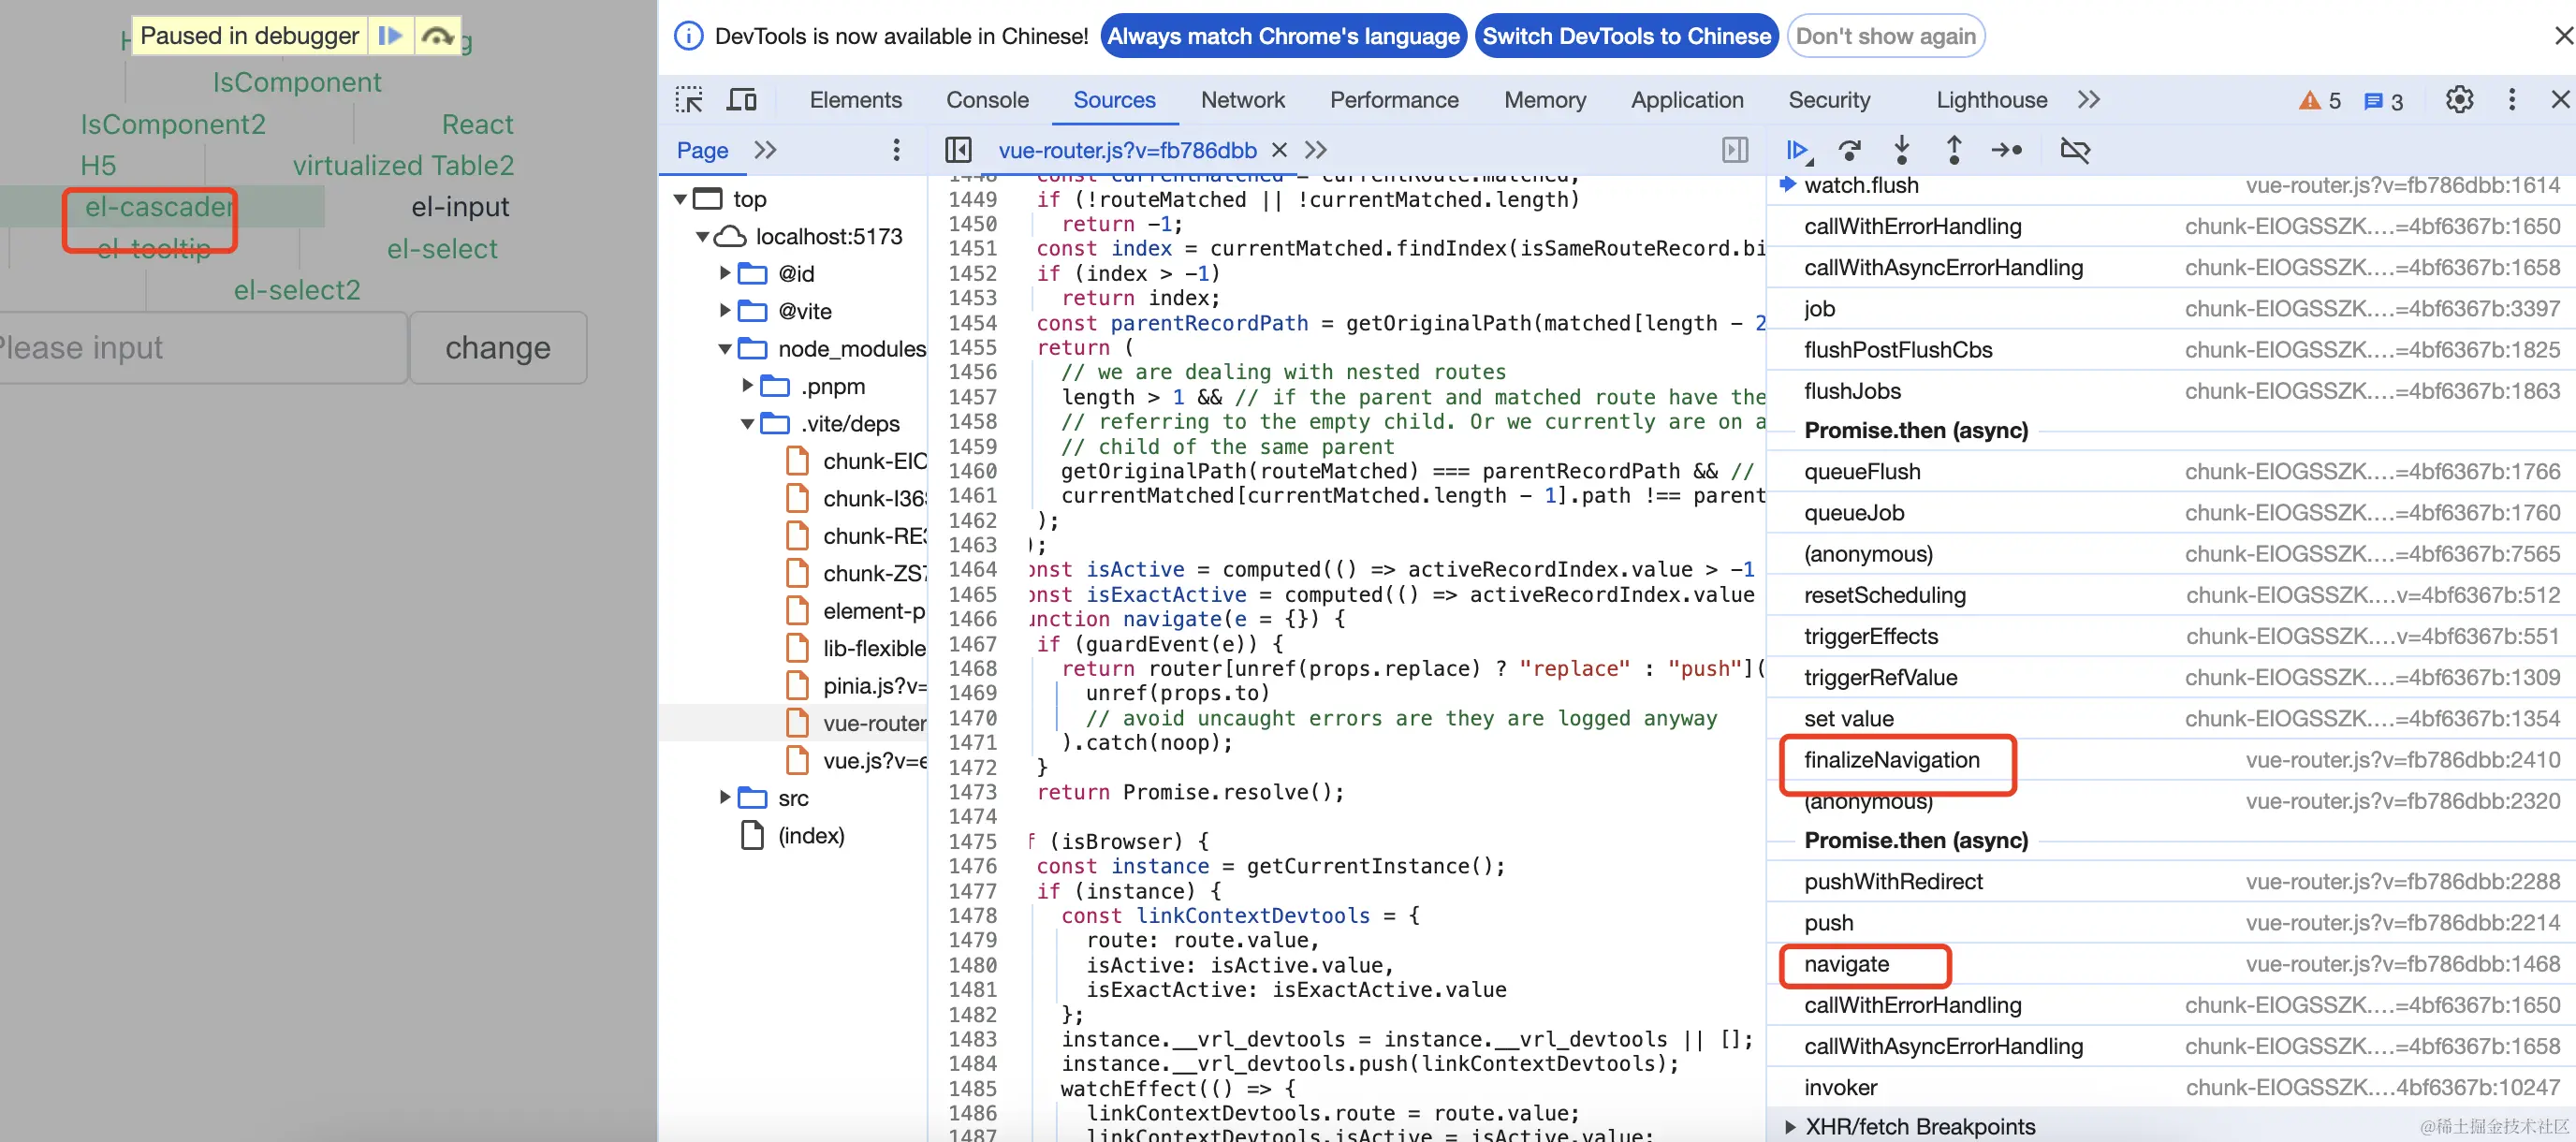
Task: Open the Network tab
Action: (1242, 100)
